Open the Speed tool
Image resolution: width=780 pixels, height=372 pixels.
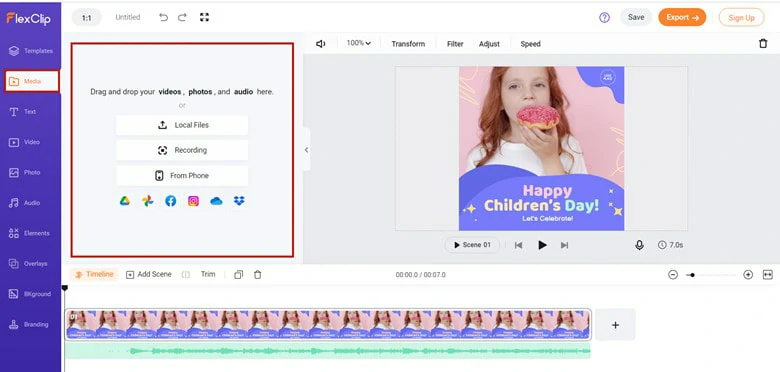coord(530,44)
